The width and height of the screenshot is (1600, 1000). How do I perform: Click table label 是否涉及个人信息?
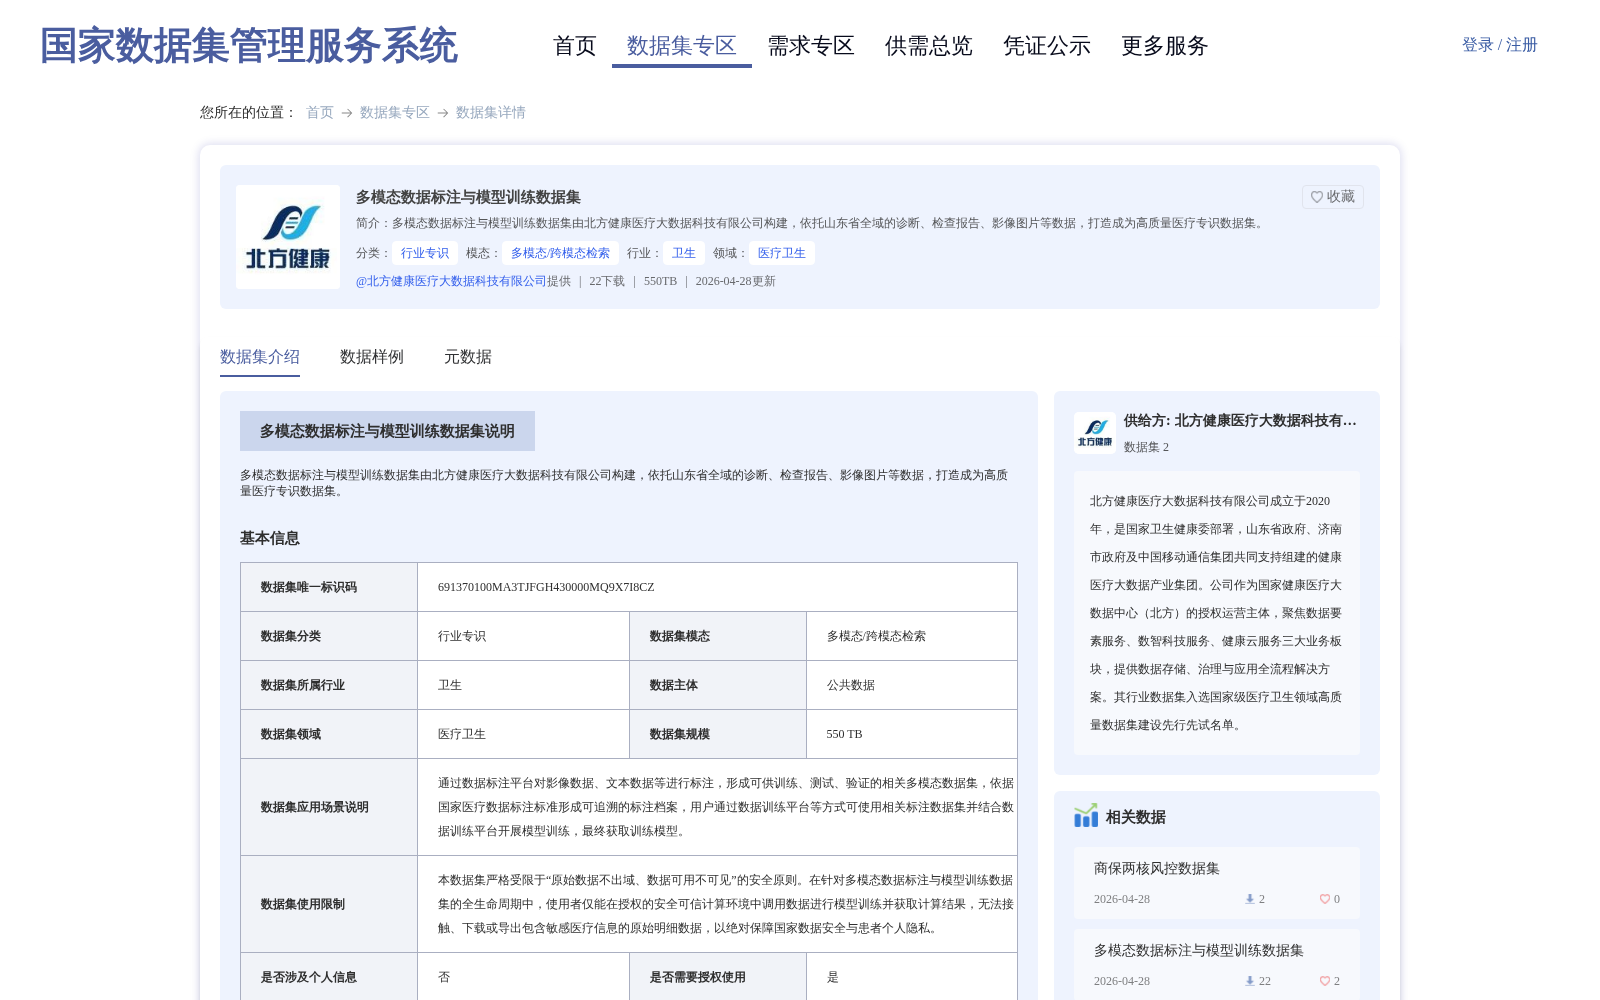(309, 977)
